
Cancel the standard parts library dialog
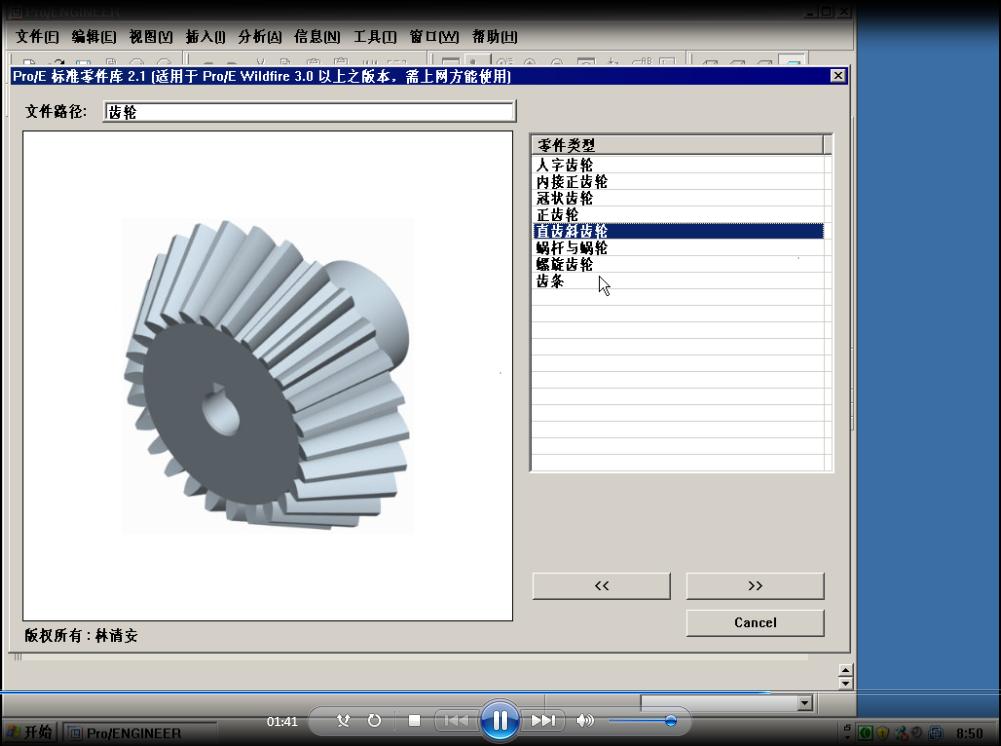point(755,623)
